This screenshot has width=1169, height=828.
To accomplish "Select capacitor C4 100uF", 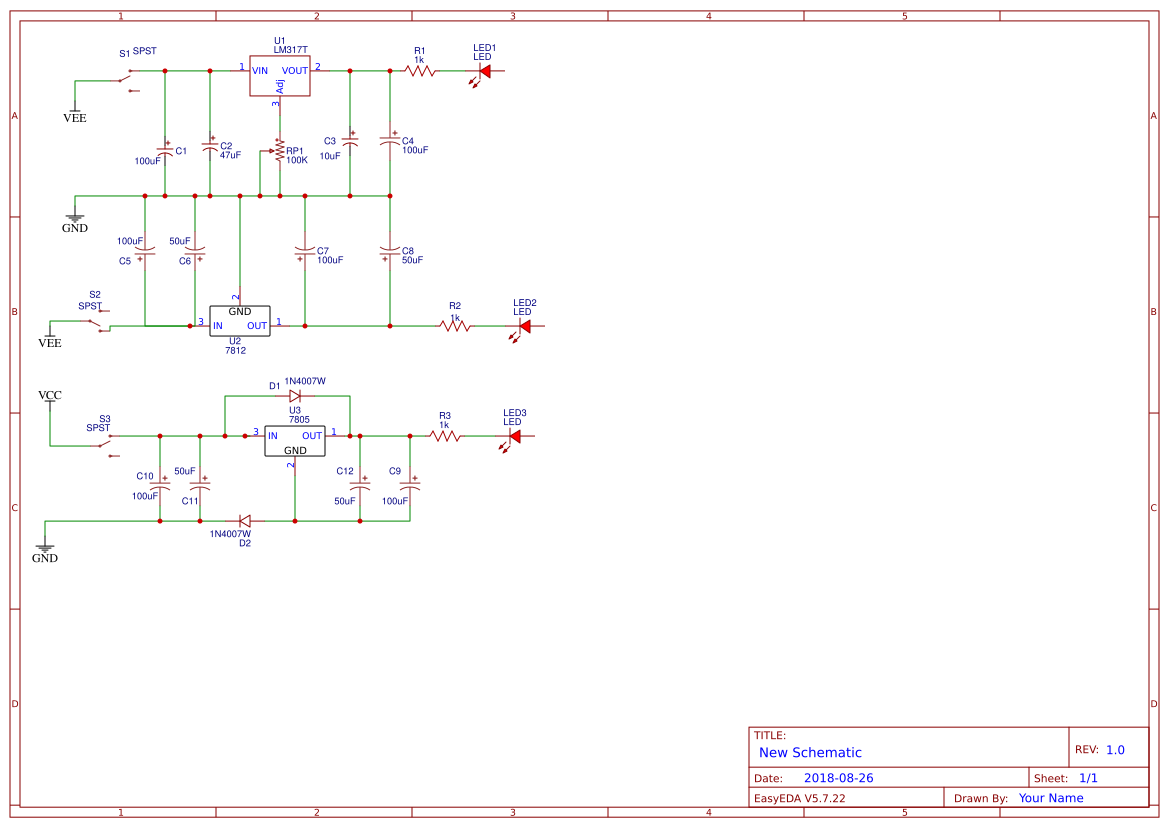I will [x=389, y=142].
